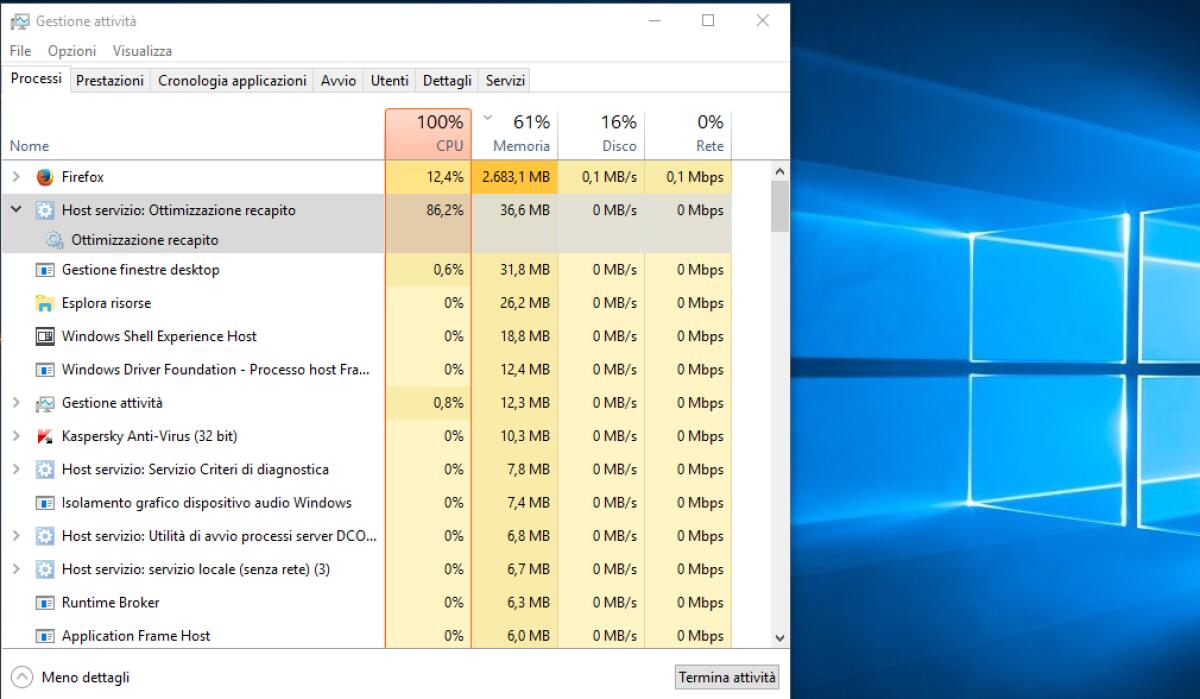Select the Kaspersky Anti-Virus icon

(x=44, y=436)
